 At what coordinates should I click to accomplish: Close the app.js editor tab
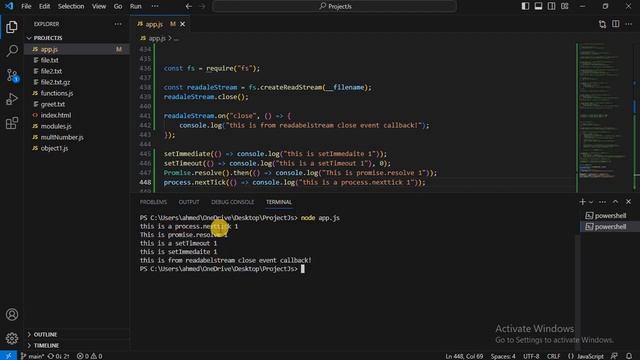[182, 24]
